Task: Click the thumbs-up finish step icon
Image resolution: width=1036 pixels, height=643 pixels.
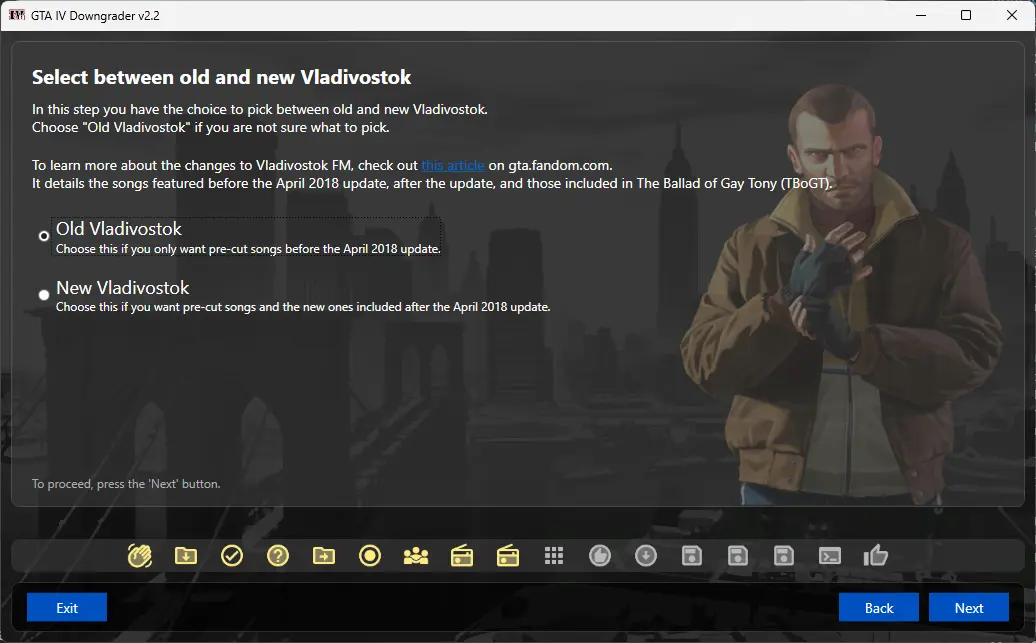Action: [875, 556]
